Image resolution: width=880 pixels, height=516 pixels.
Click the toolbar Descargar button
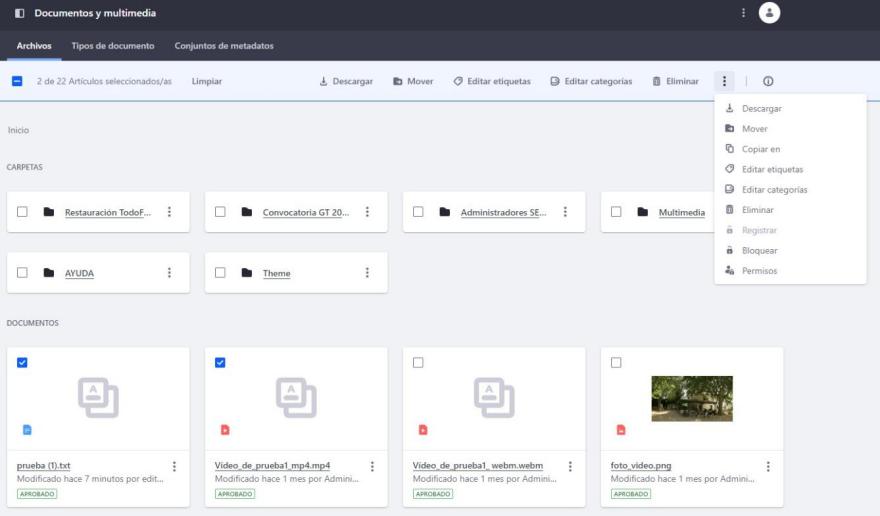click(346, 81)
